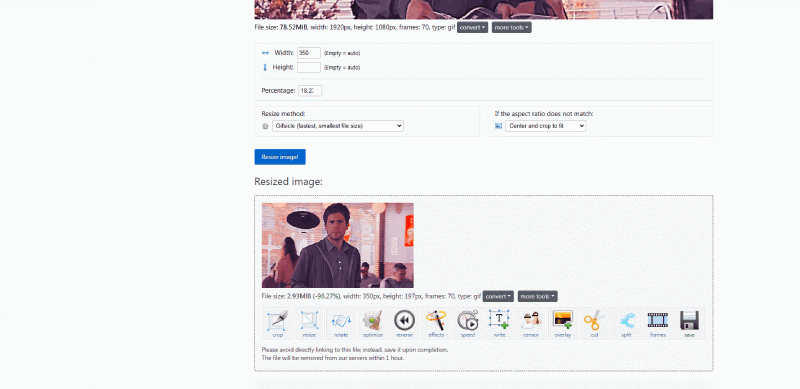Open the rotate tool
This screenshot has height=389, width=800.
pyautogui.click(x=341, y=324)
